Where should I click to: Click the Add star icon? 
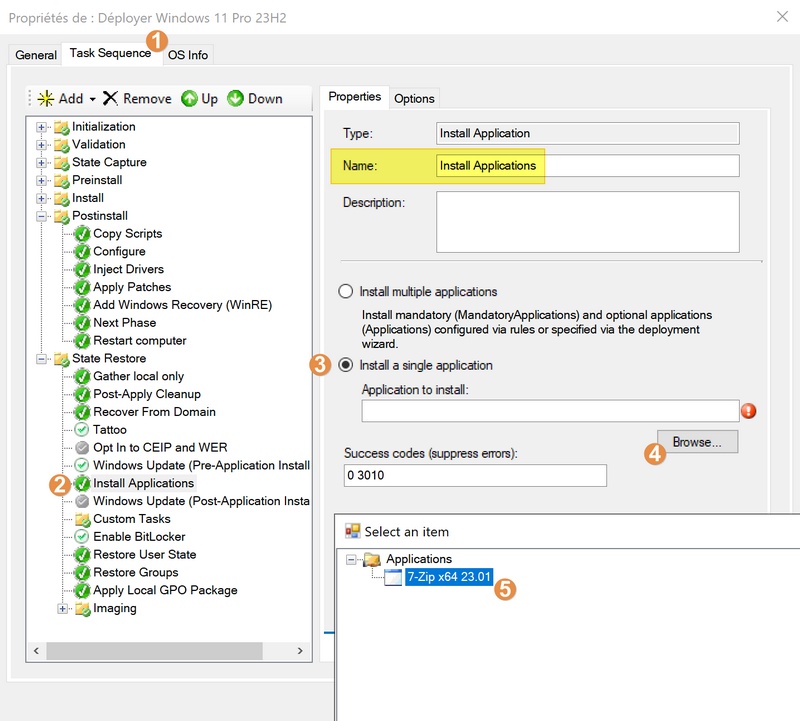46,98
